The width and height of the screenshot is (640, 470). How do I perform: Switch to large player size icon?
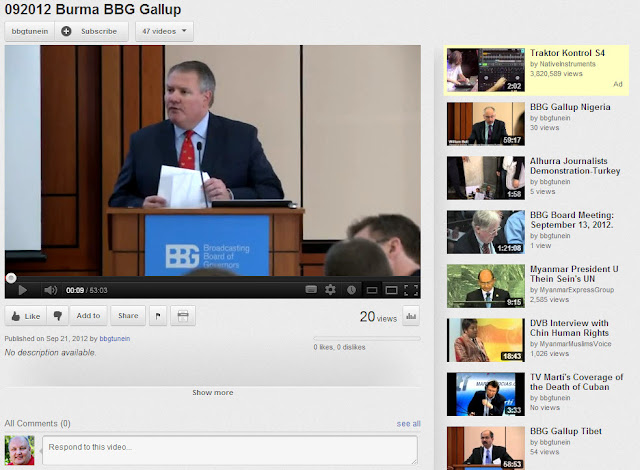click(x=391, y=290)
